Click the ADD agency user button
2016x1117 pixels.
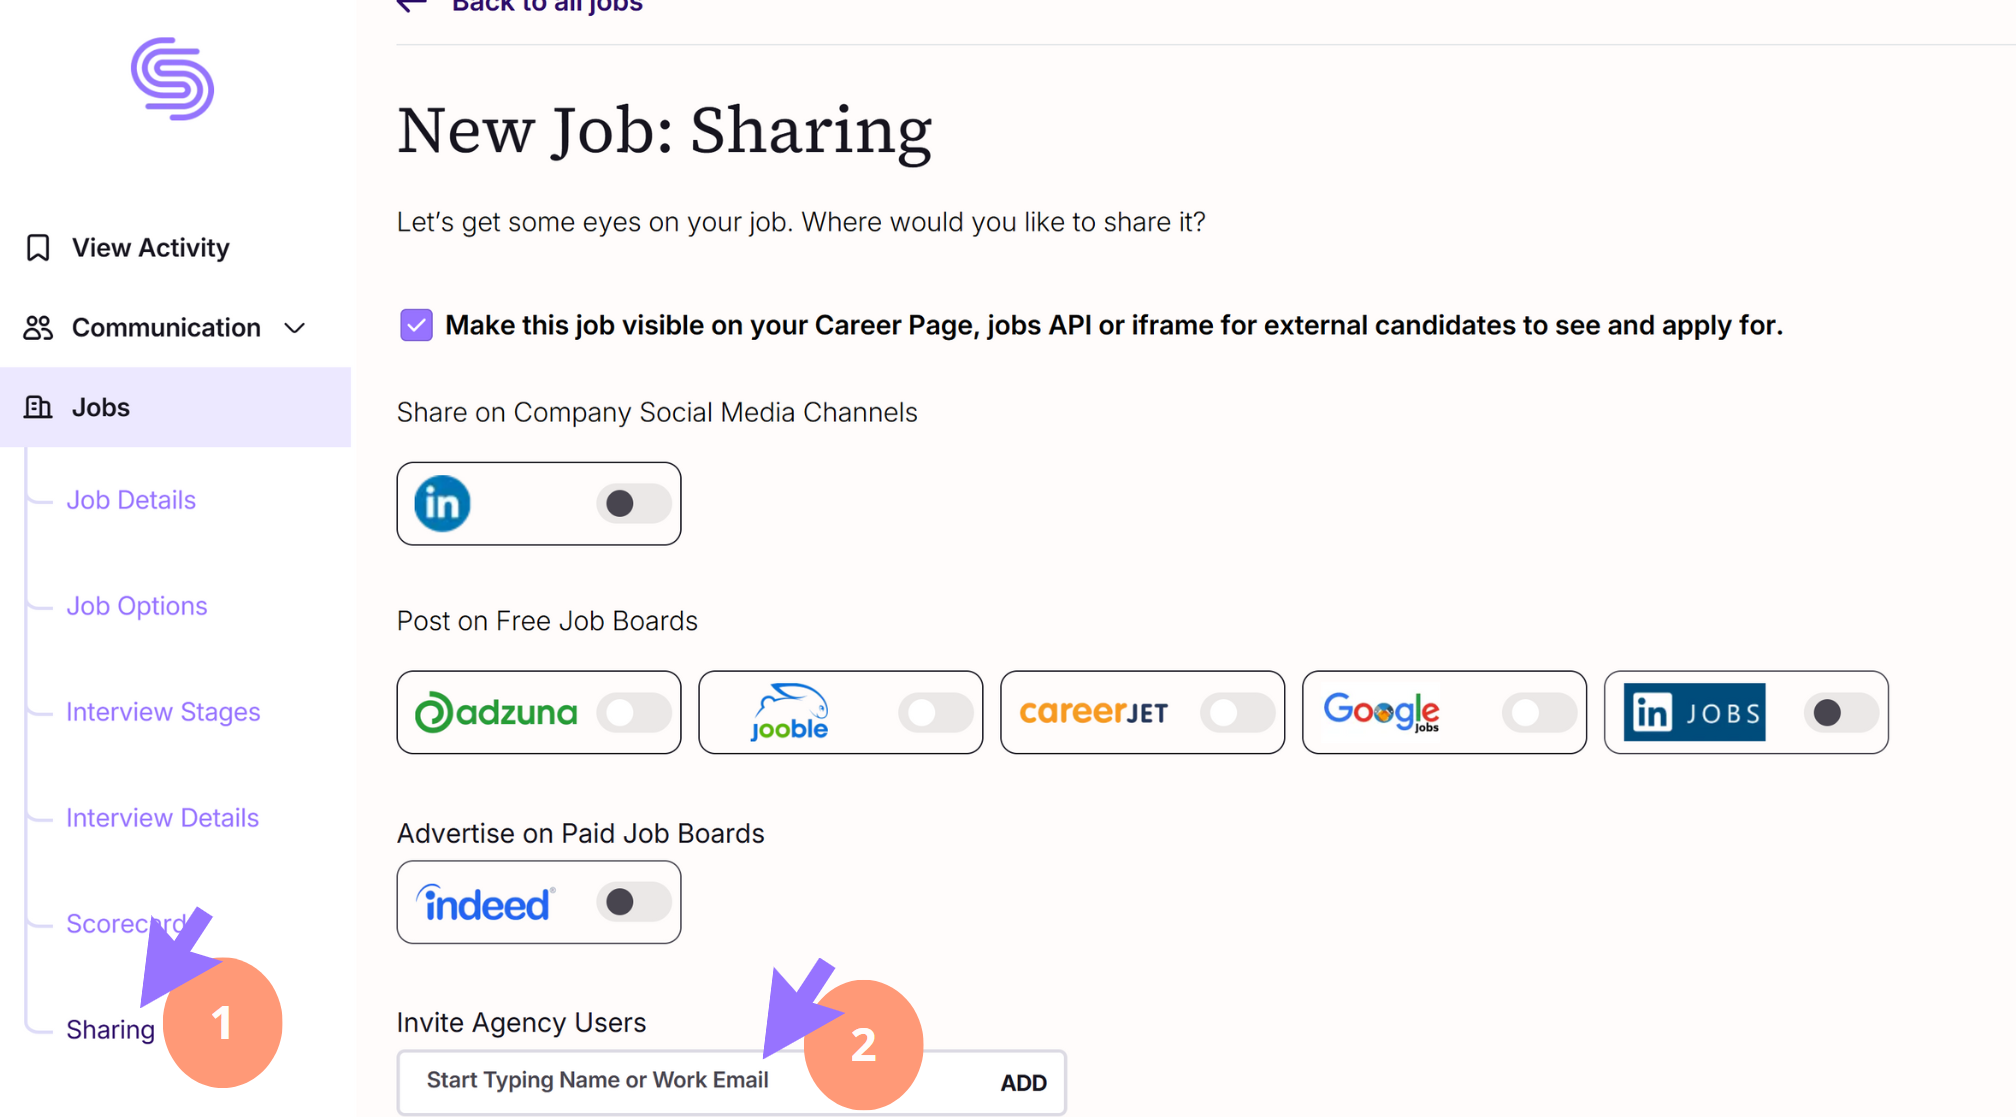(1024, 1083)
